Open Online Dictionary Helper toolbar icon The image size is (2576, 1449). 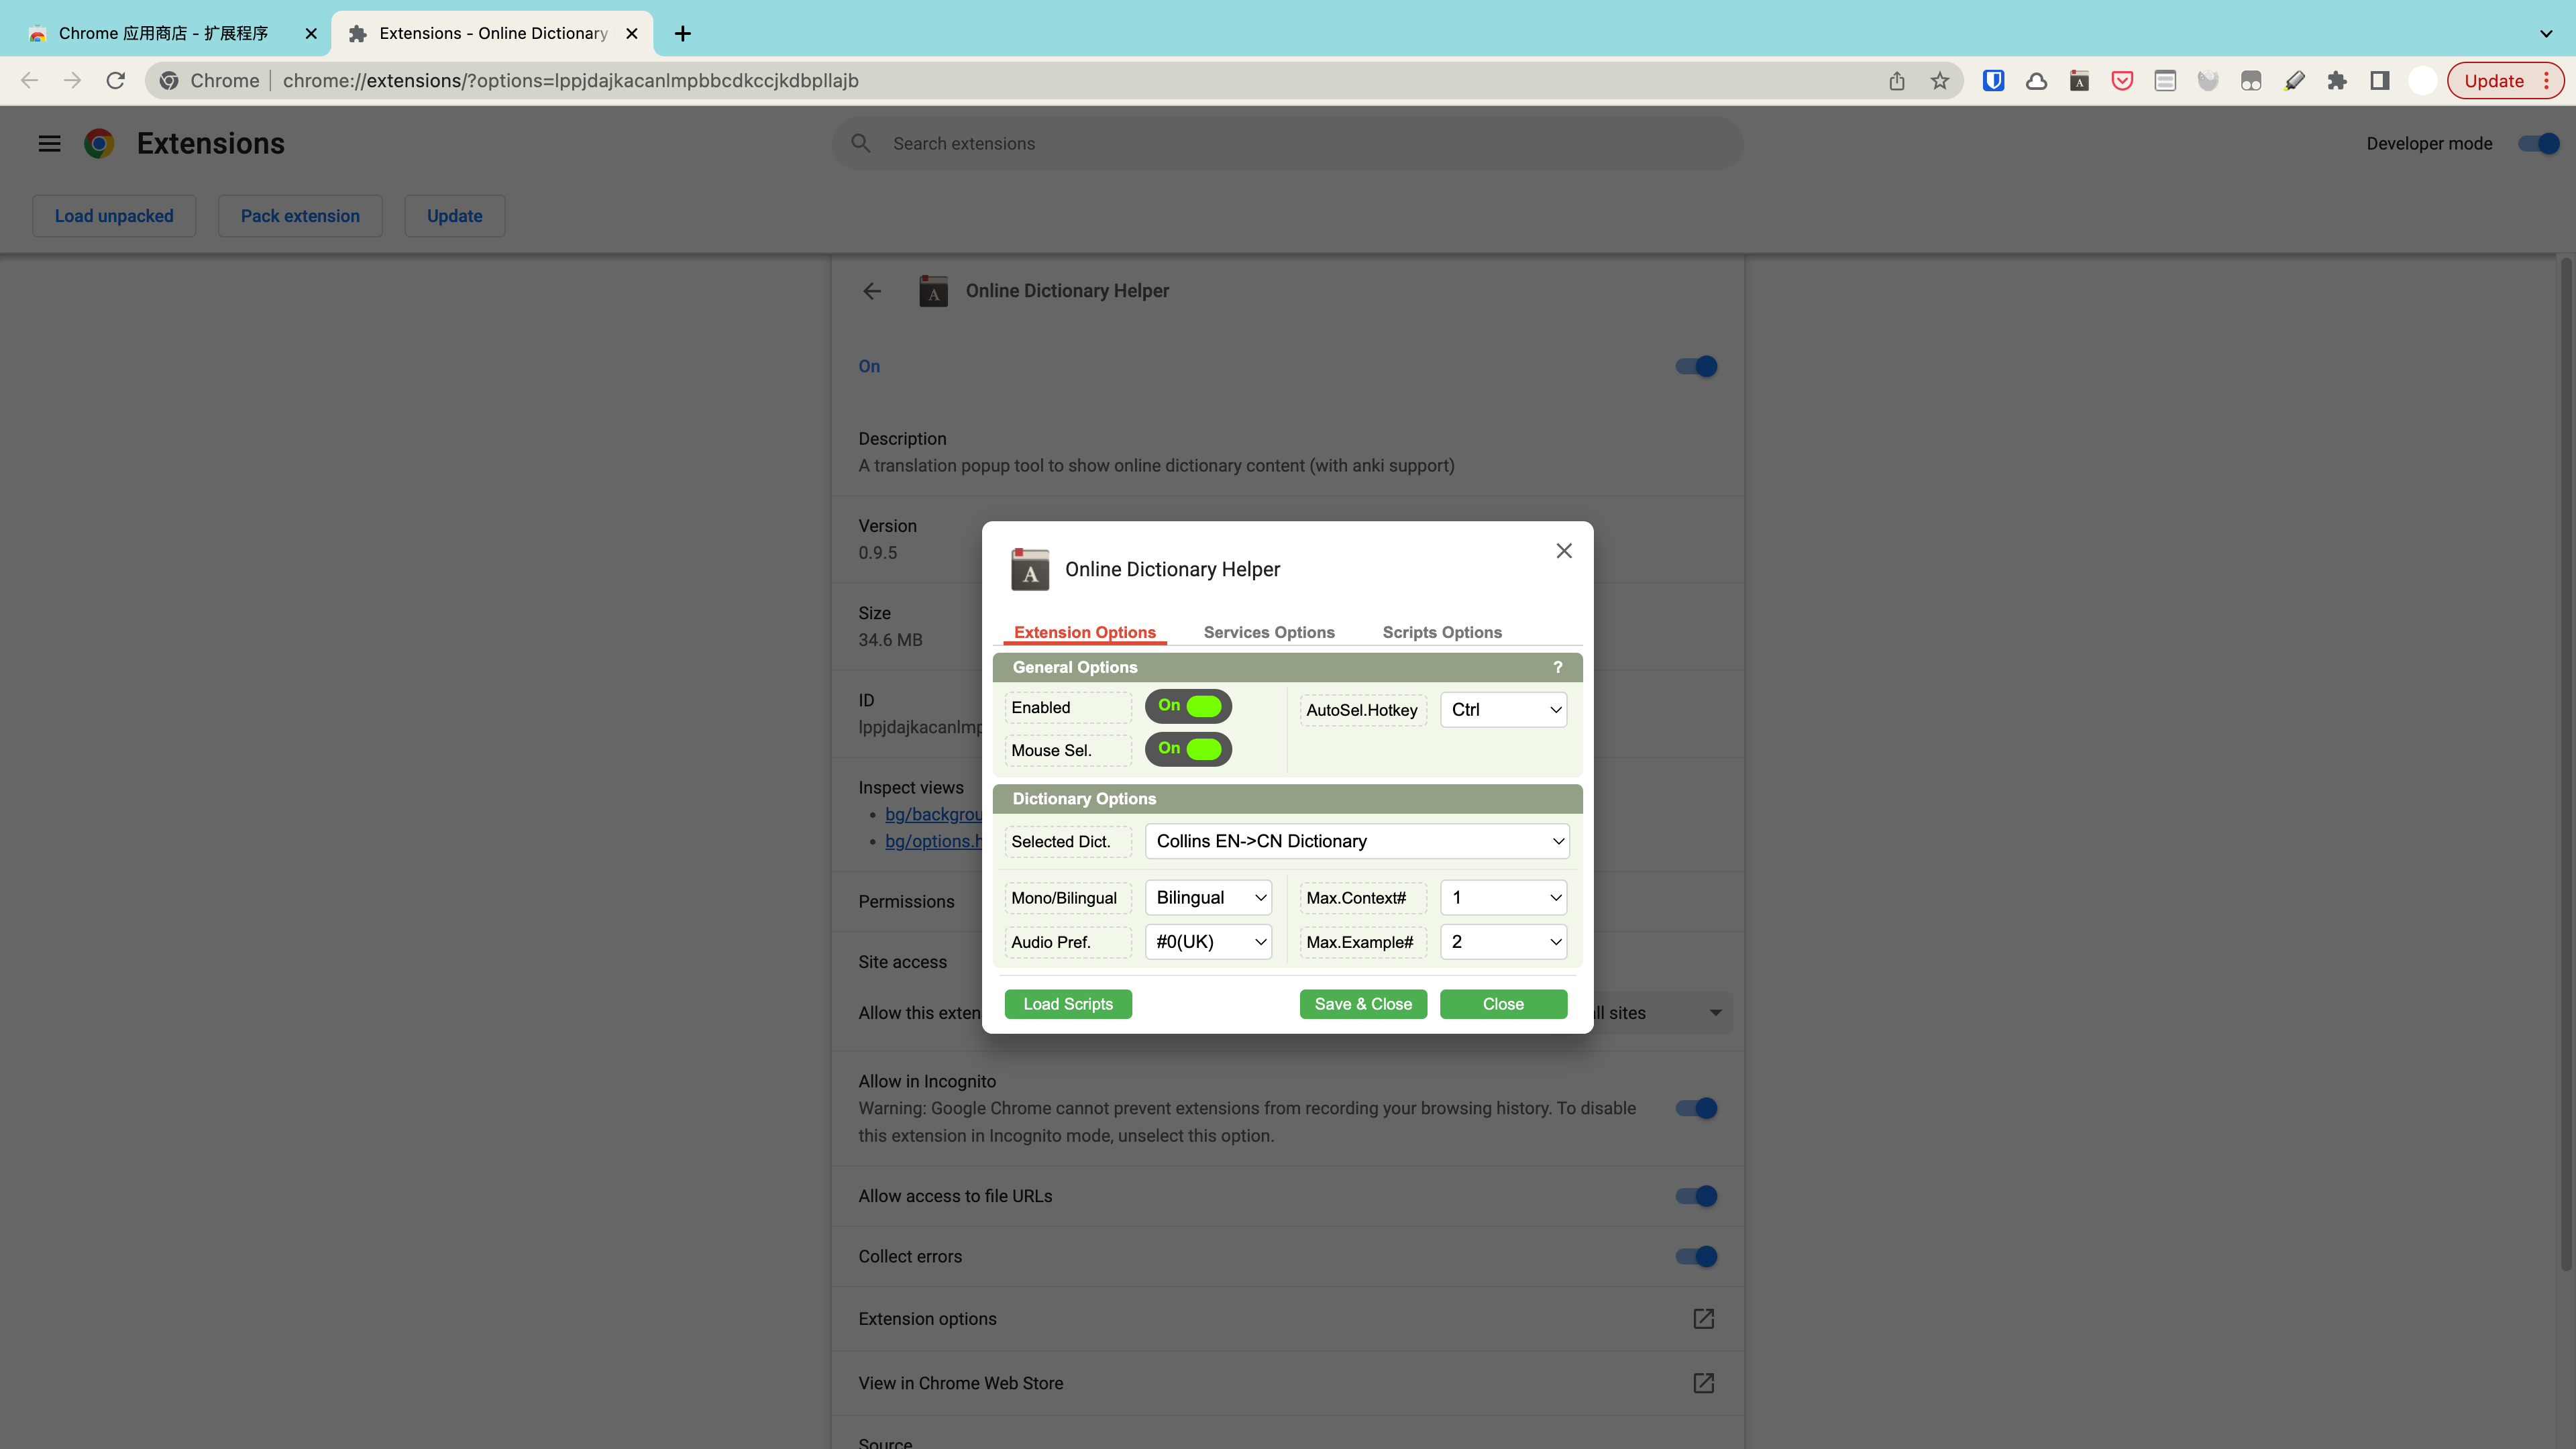pyautogui.click(x=2079, y=81)
